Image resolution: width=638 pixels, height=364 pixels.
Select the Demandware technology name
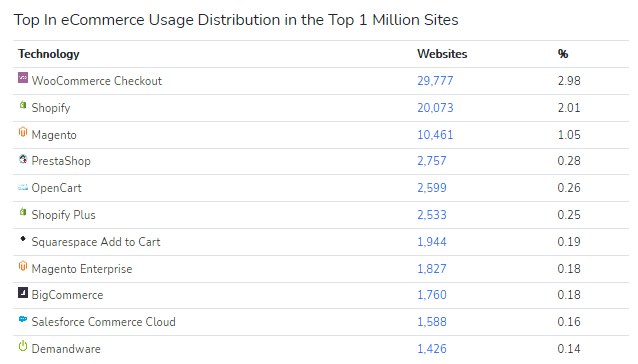click(66, 349)
